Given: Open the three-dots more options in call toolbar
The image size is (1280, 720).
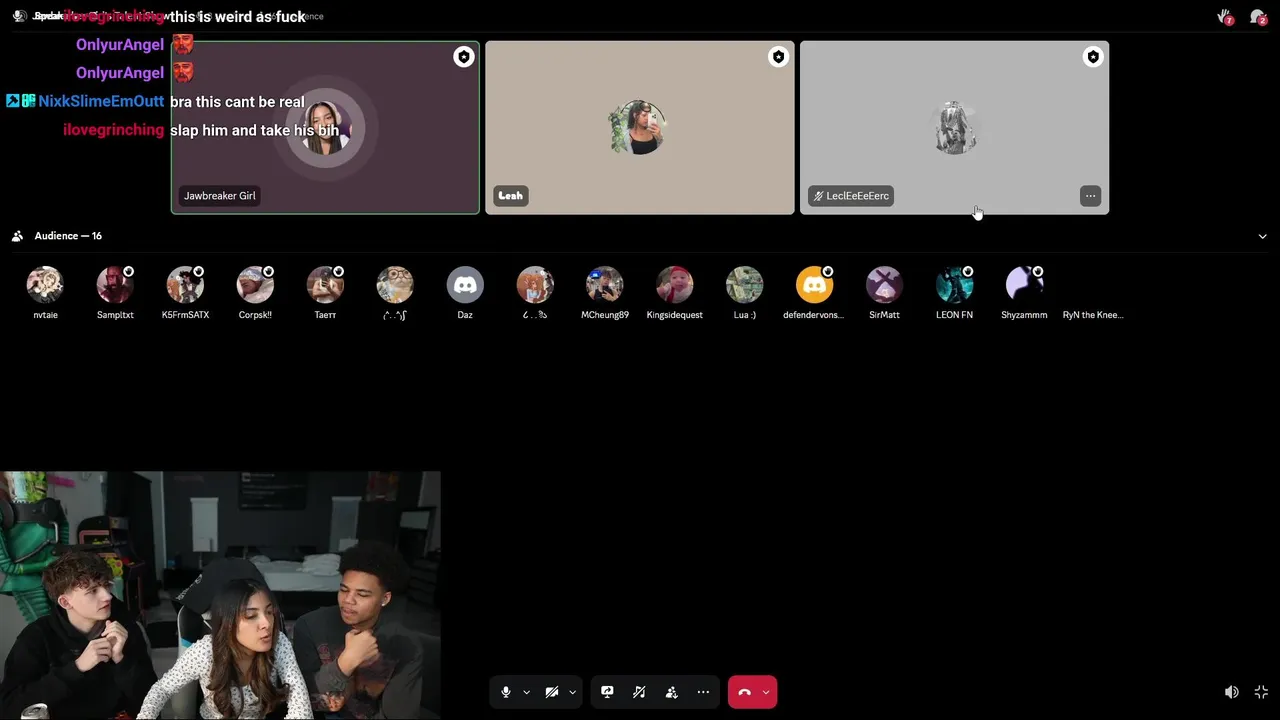Looking at the screenshot, I should click(703, 692).
